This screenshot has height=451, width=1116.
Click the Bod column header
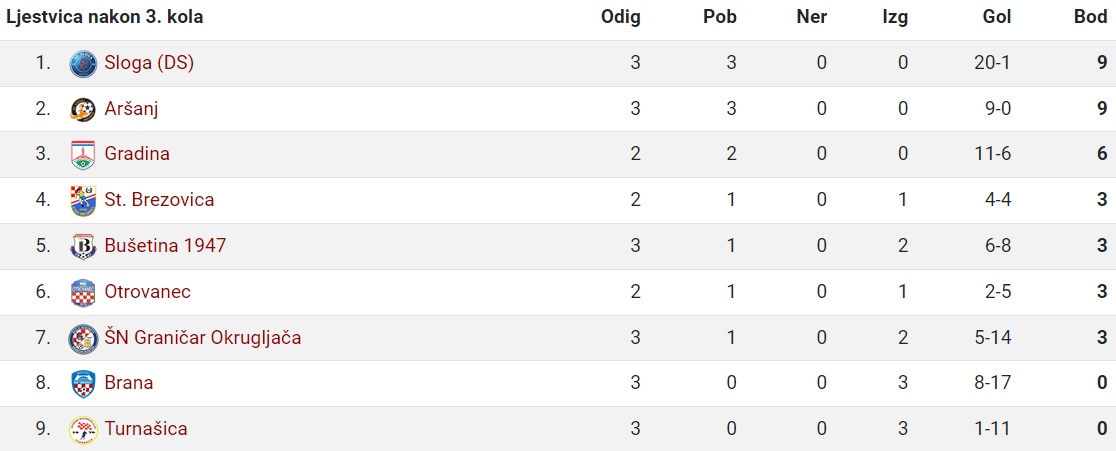coord(1090,17)
